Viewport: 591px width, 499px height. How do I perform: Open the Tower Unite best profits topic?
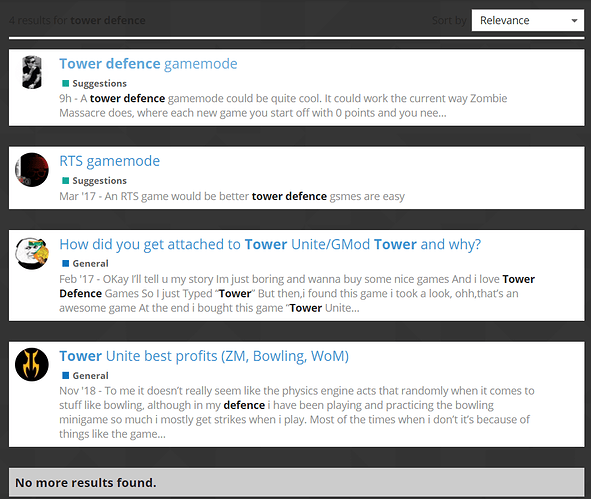pyautogui.click(x=204, y=356)
